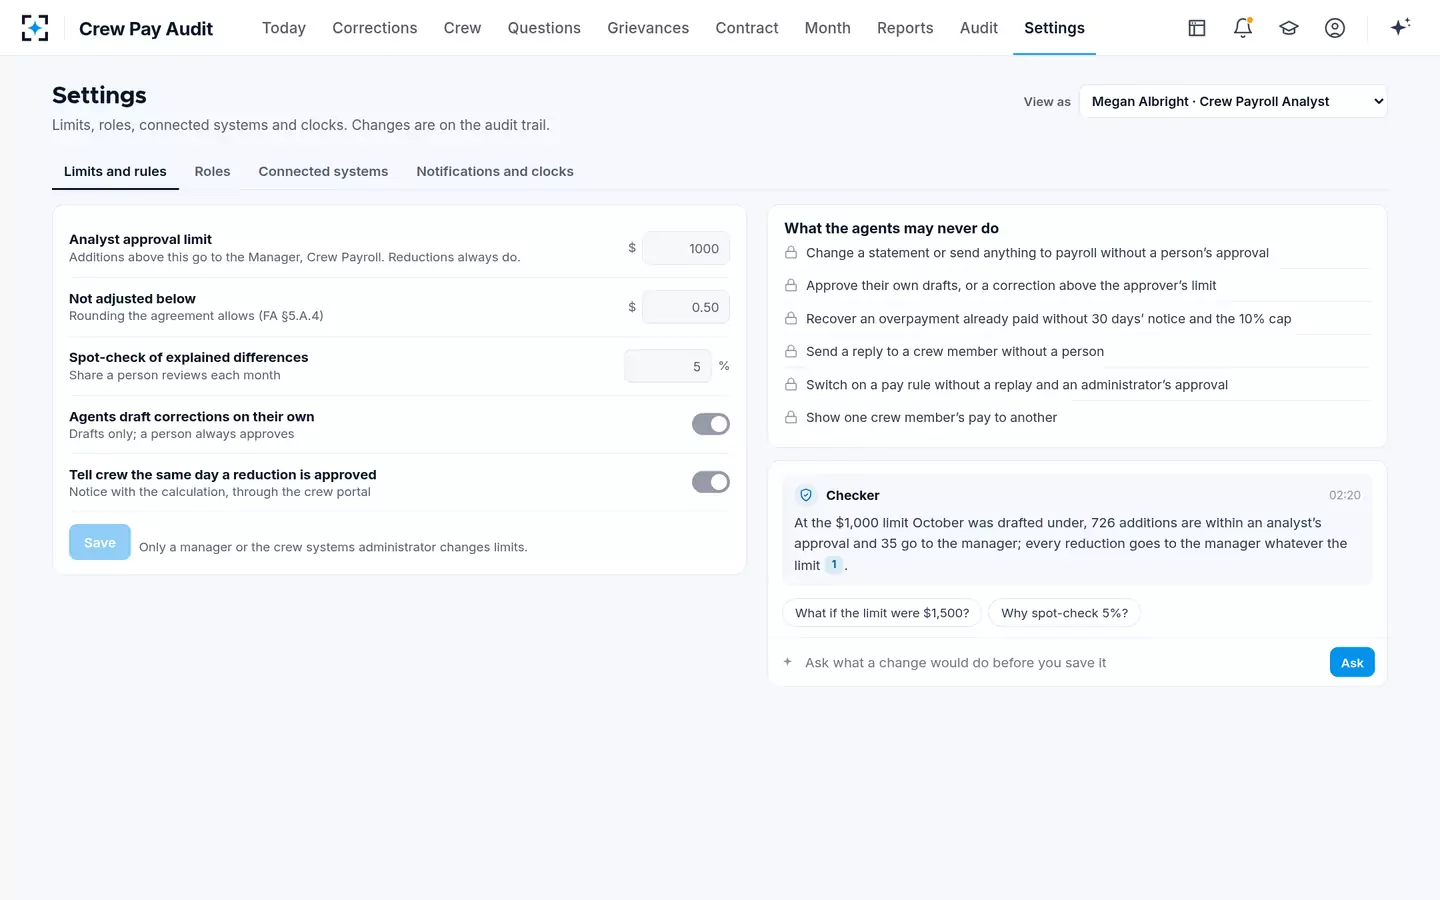The image size is (1440, 900).
Task: Toggle Tell crew the same day switch
Action: (711, 482)
